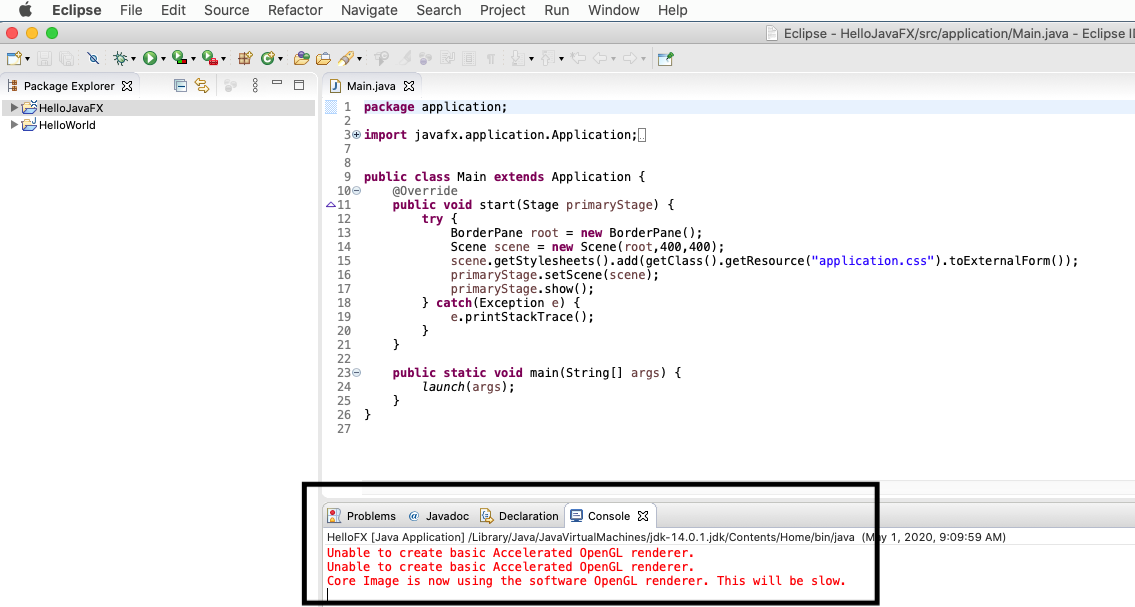
Task: Click the Save All toolbar icon
Action: tap(67, 59)
